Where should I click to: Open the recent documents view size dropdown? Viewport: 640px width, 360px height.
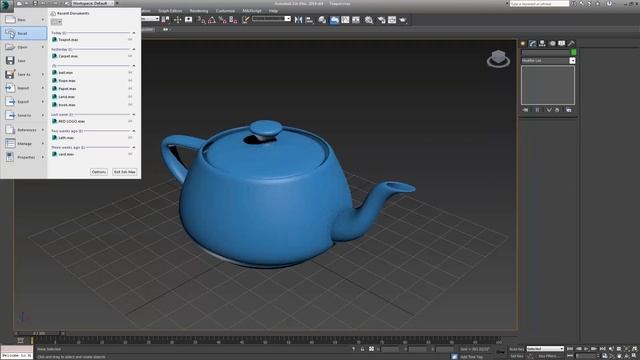[56, 22]
